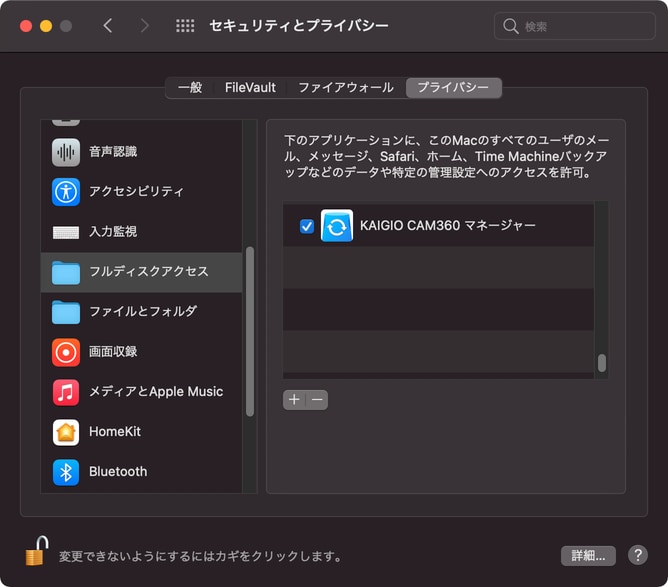Click the Speech Recognition waveform icon

click(x=66, y=152)
